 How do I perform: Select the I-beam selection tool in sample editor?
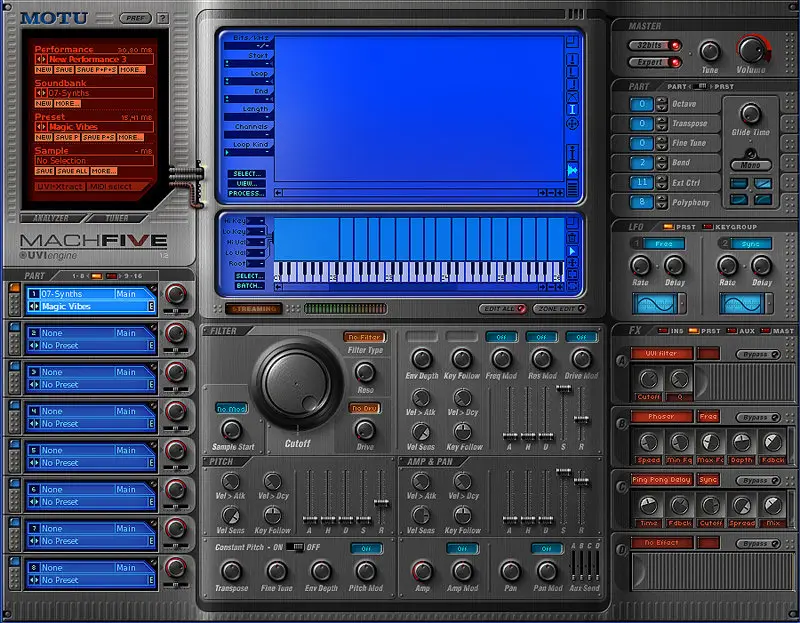point(572,109)
